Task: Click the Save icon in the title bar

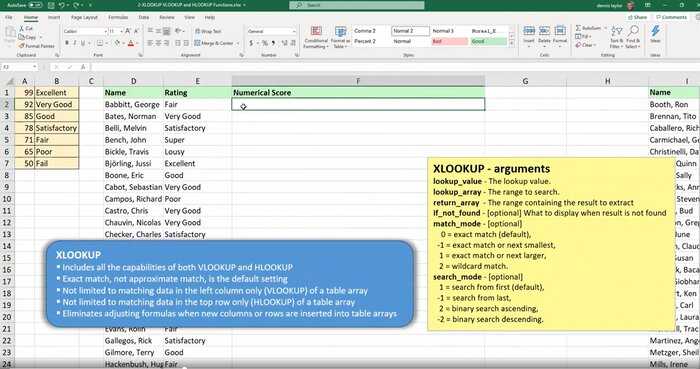Action: click(51, 5)
